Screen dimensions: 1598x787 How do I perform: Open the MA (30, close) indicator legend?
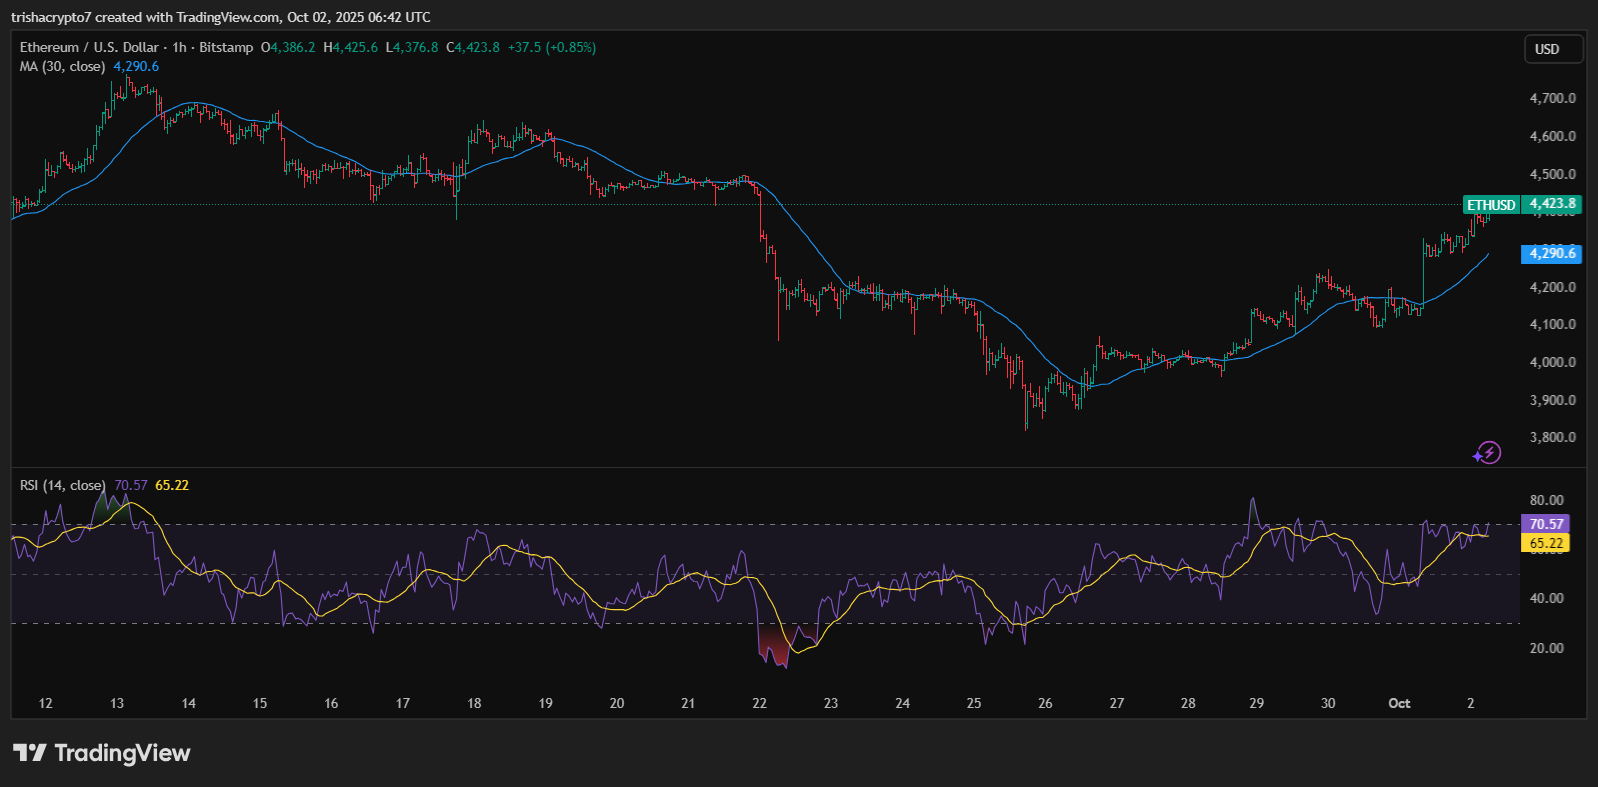tap(62, 66)
